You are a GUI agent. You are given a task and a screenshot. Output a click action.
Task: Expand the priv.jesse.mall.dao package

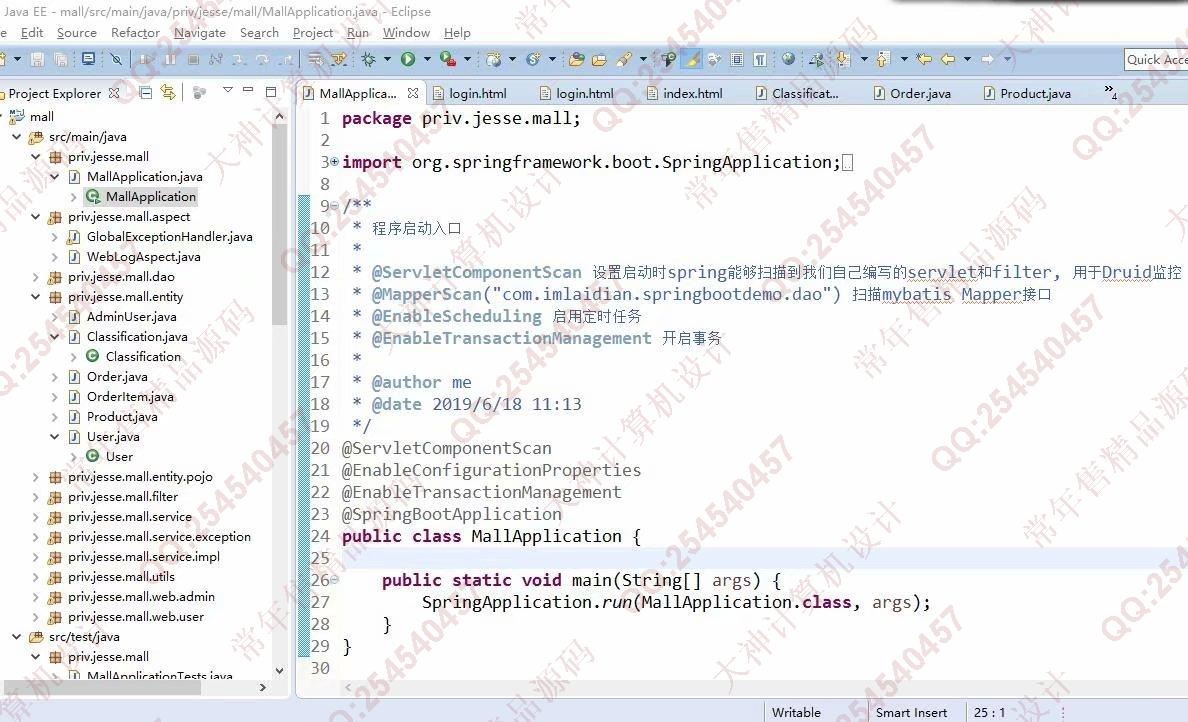(36, 277)
